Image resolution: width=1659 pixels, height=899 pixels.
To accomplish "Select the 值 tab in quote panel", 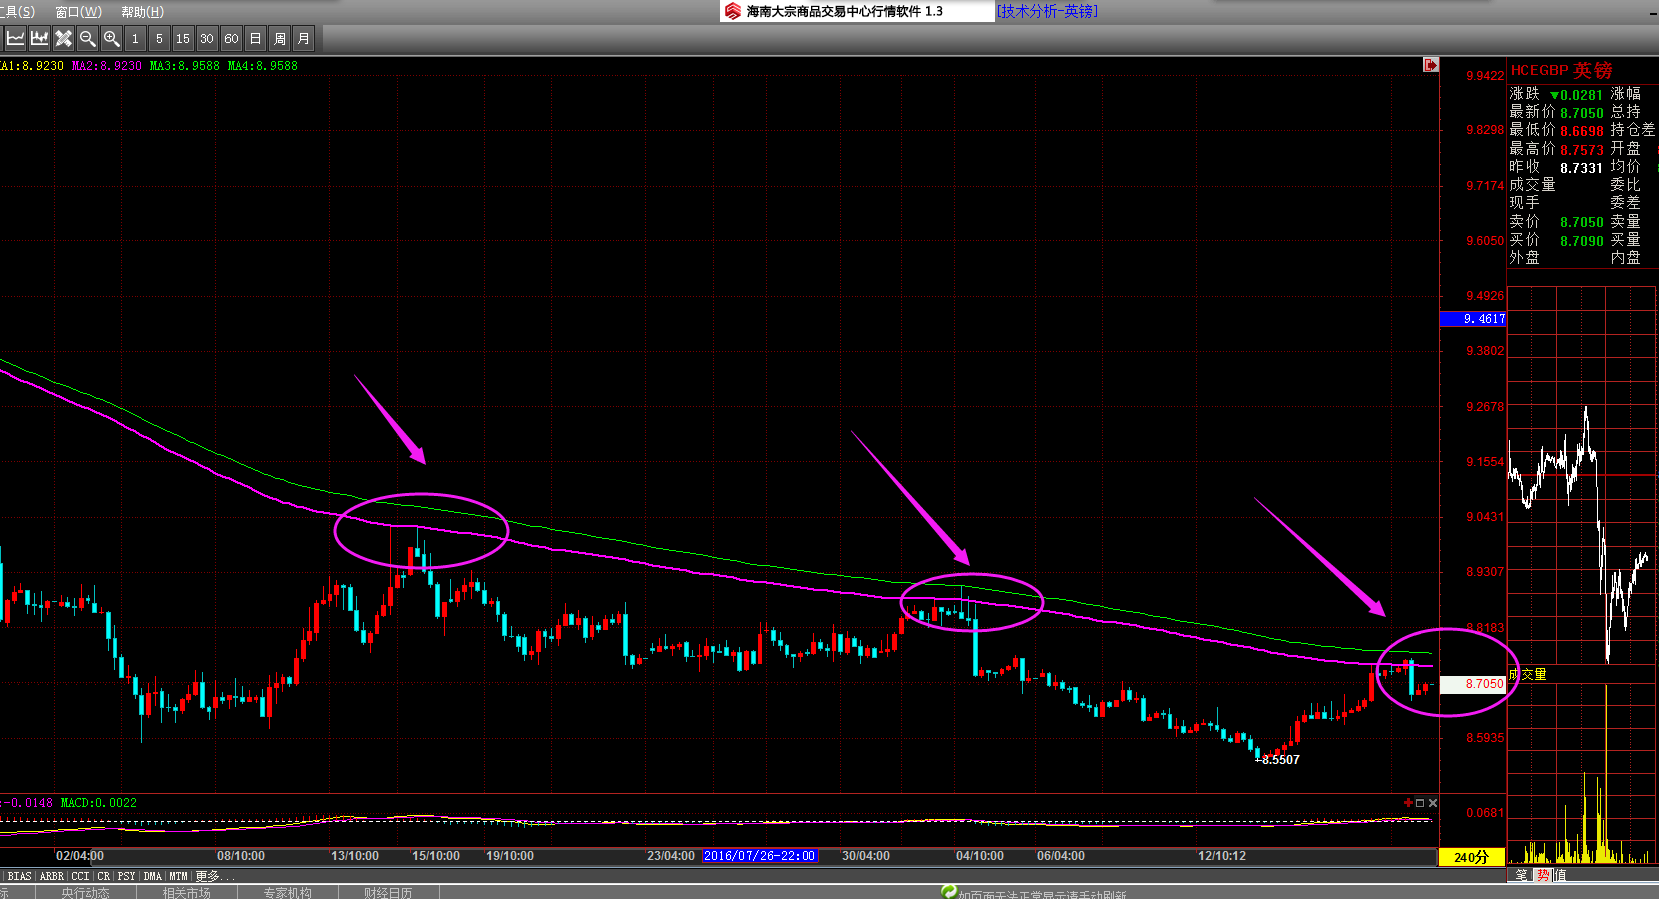I will coord(1560,875).
